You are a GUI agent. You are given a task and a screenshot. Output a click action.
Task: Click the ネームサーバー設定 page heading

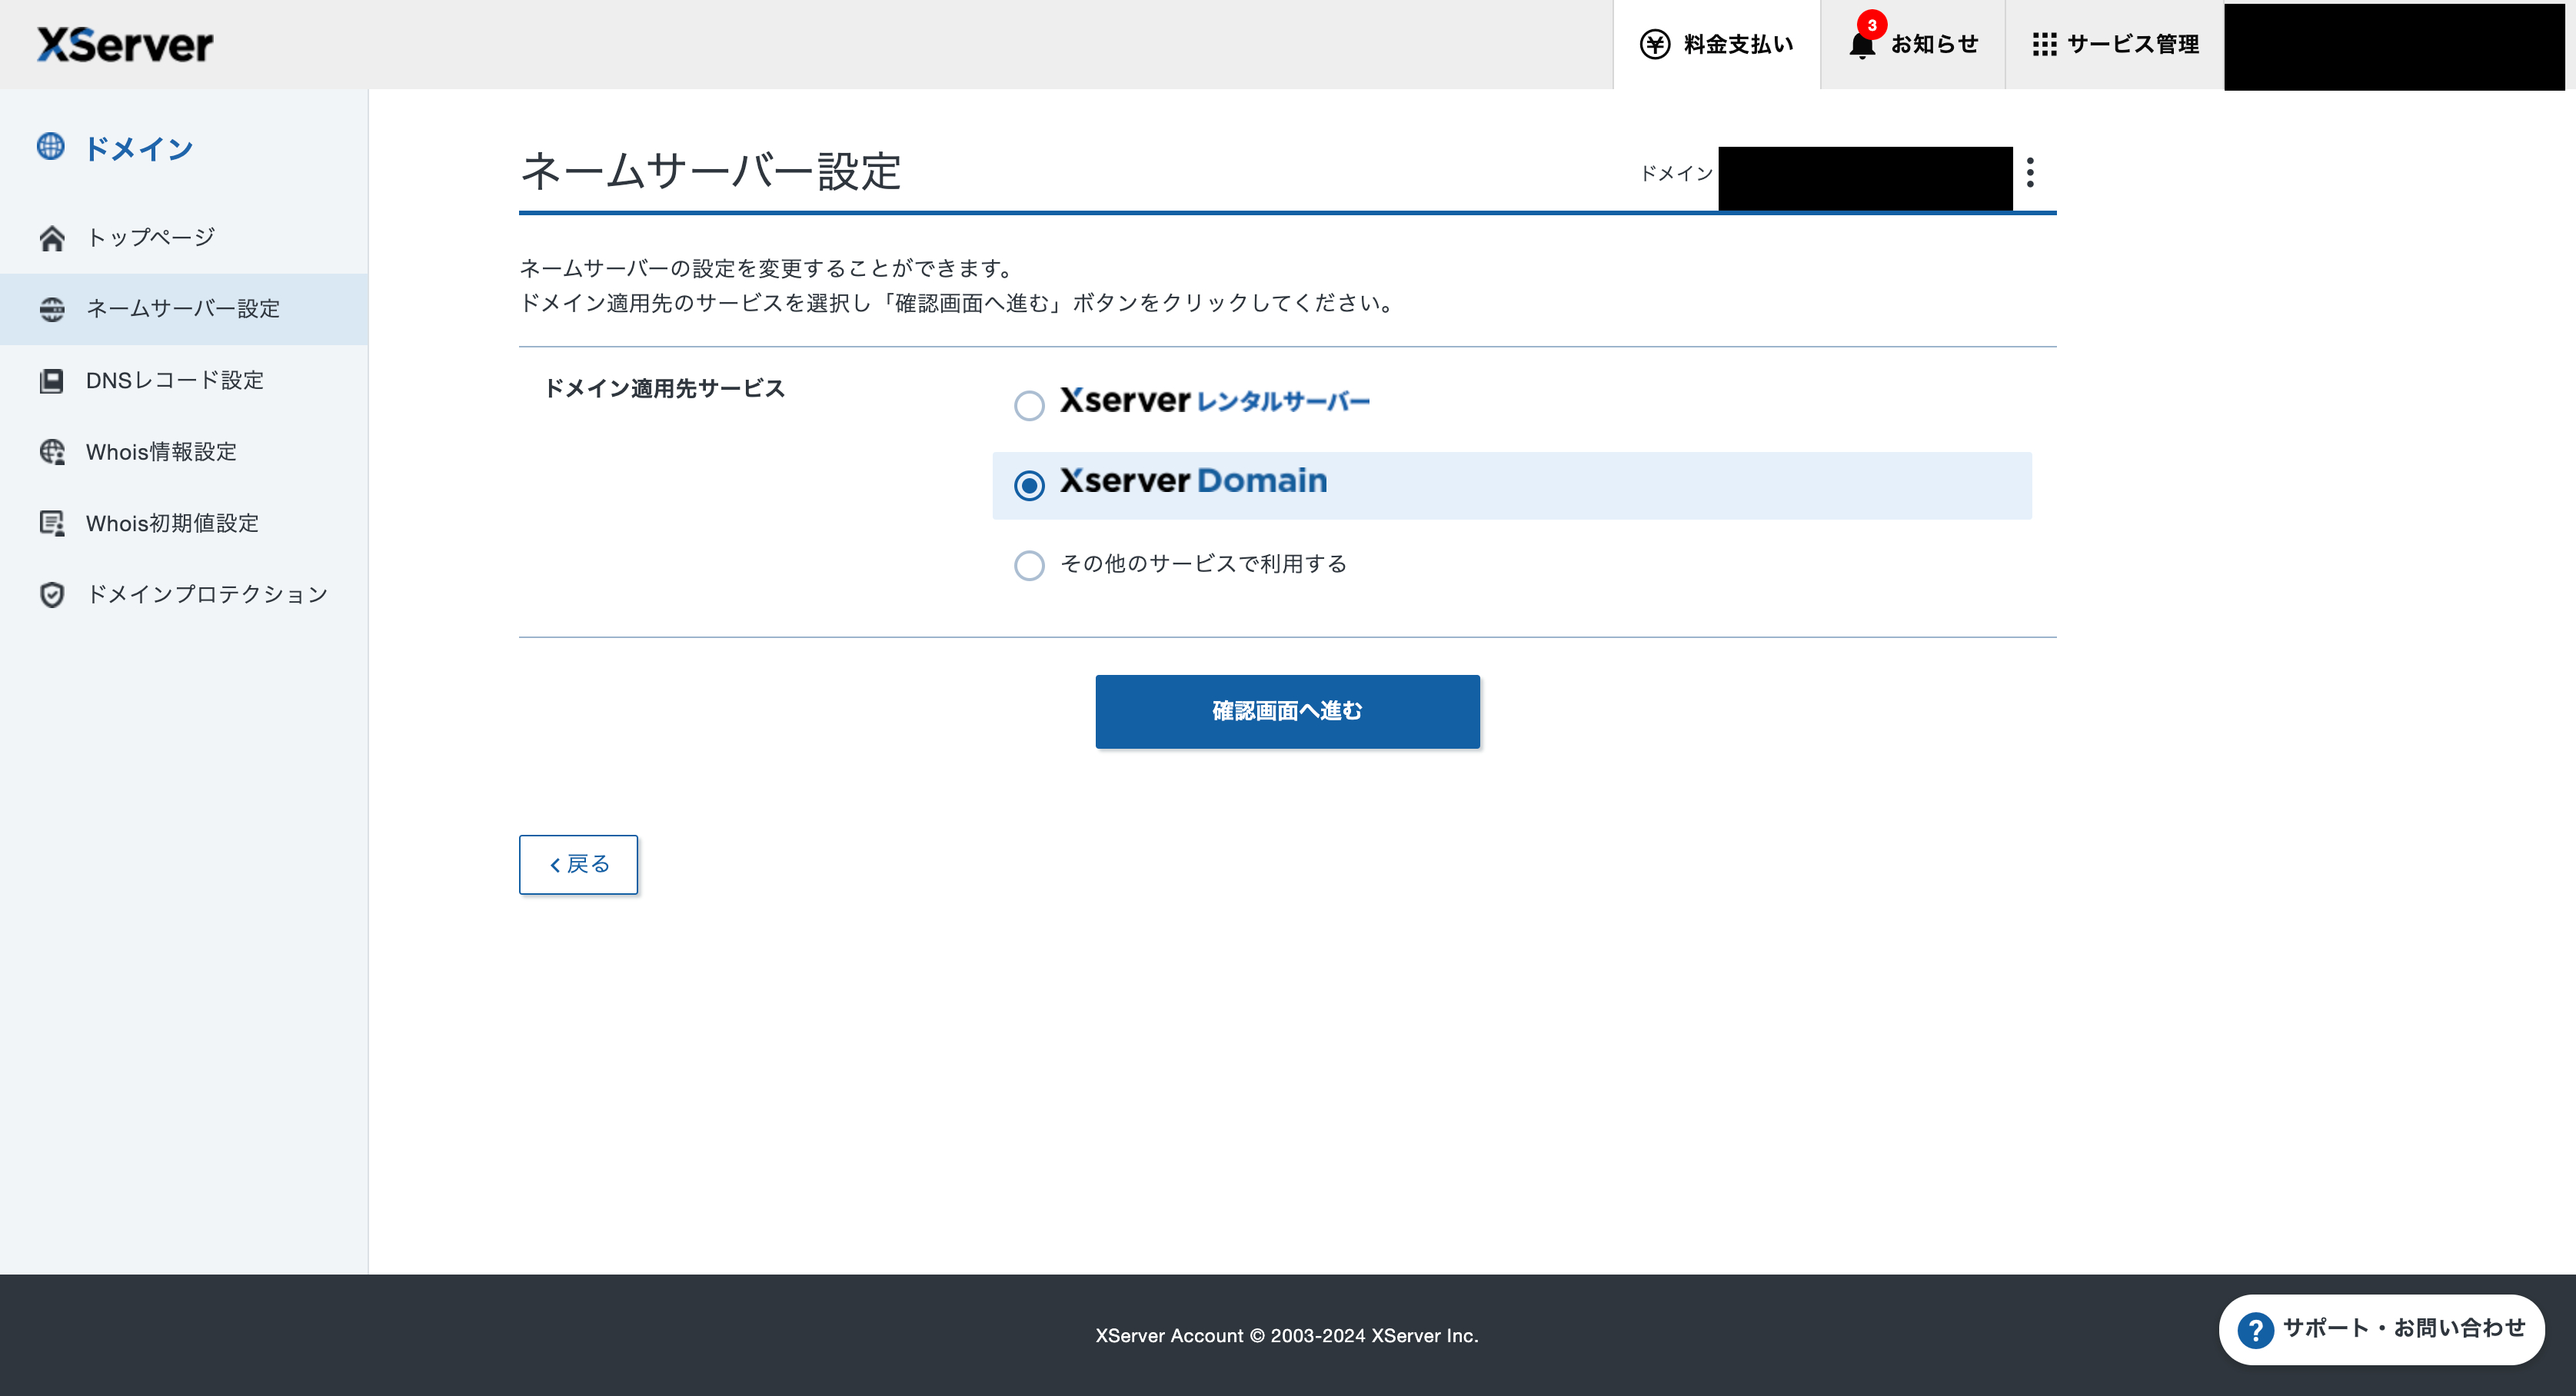click(x=711, y=171)
